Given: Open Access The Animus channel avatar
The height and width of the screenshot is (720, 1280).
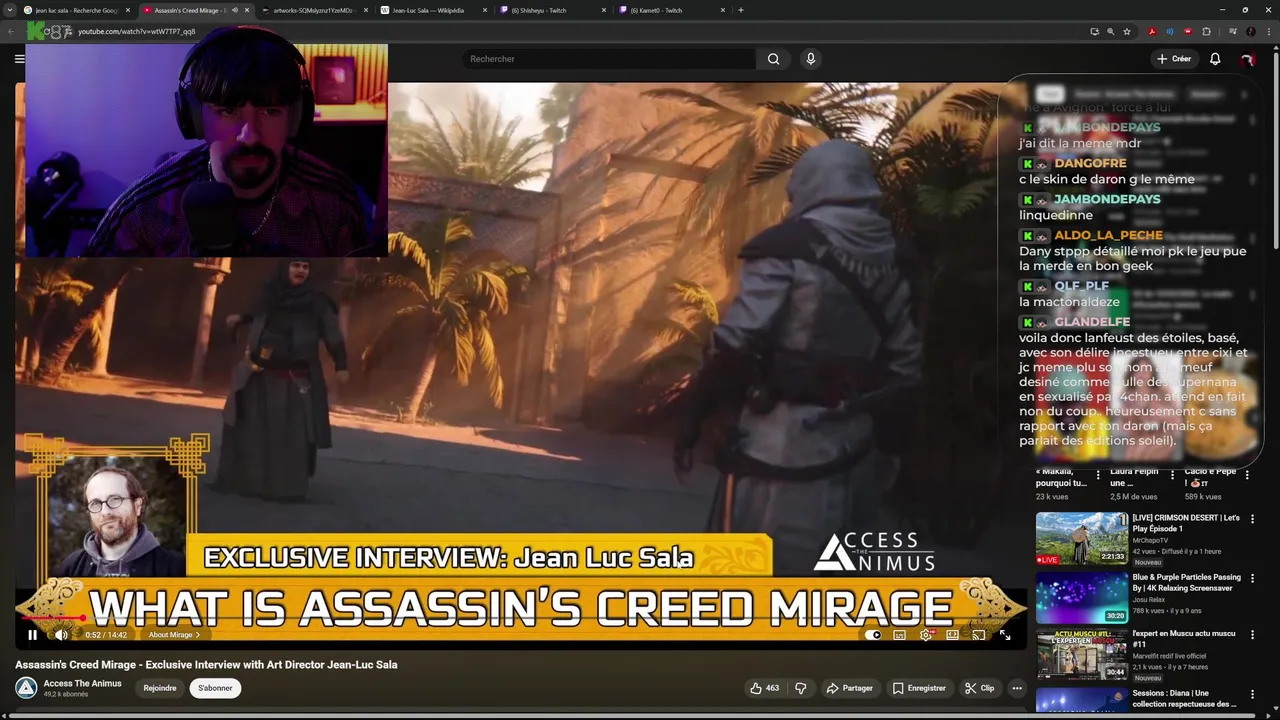Looking at the screenshot, I should coord(26,688).
